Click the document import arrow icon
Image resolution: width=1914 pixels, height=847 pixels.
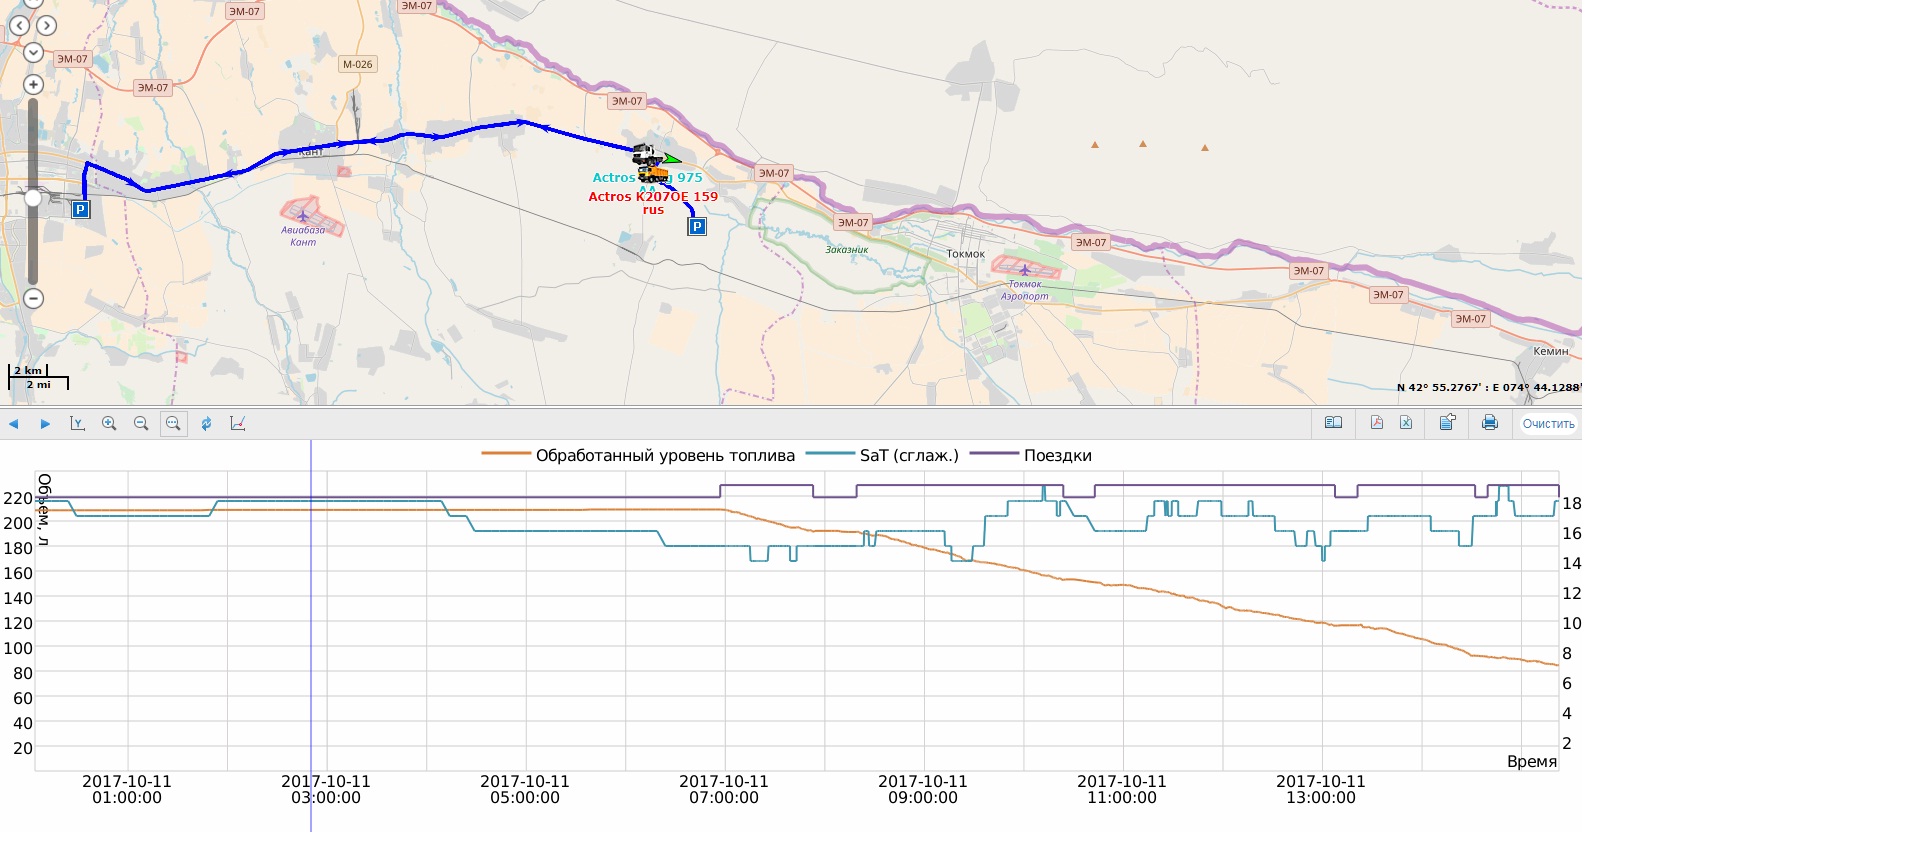1447,423
